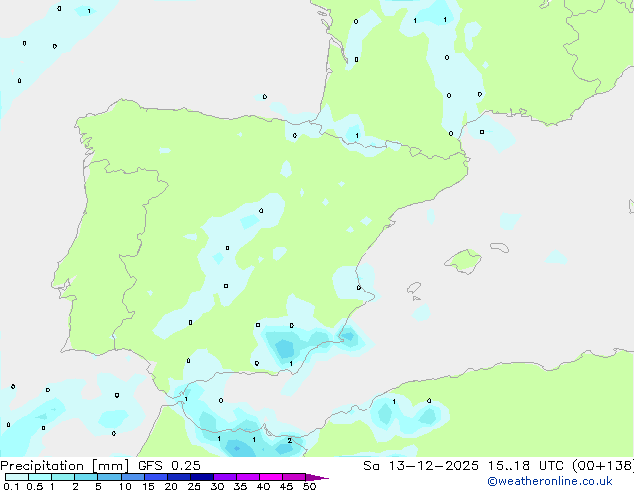Click the '0.1' legend scale number
Viewport: 634px width, 490px height.
point(11,486)
